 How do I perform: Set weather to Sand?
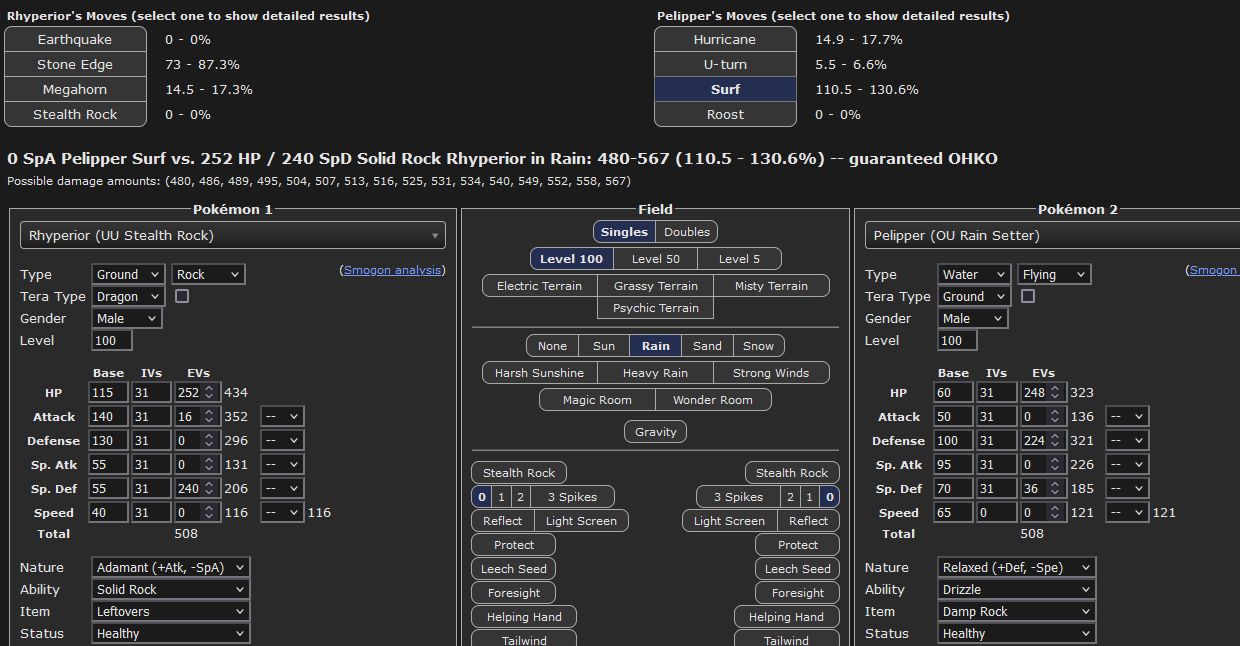[x=707, y=346]
